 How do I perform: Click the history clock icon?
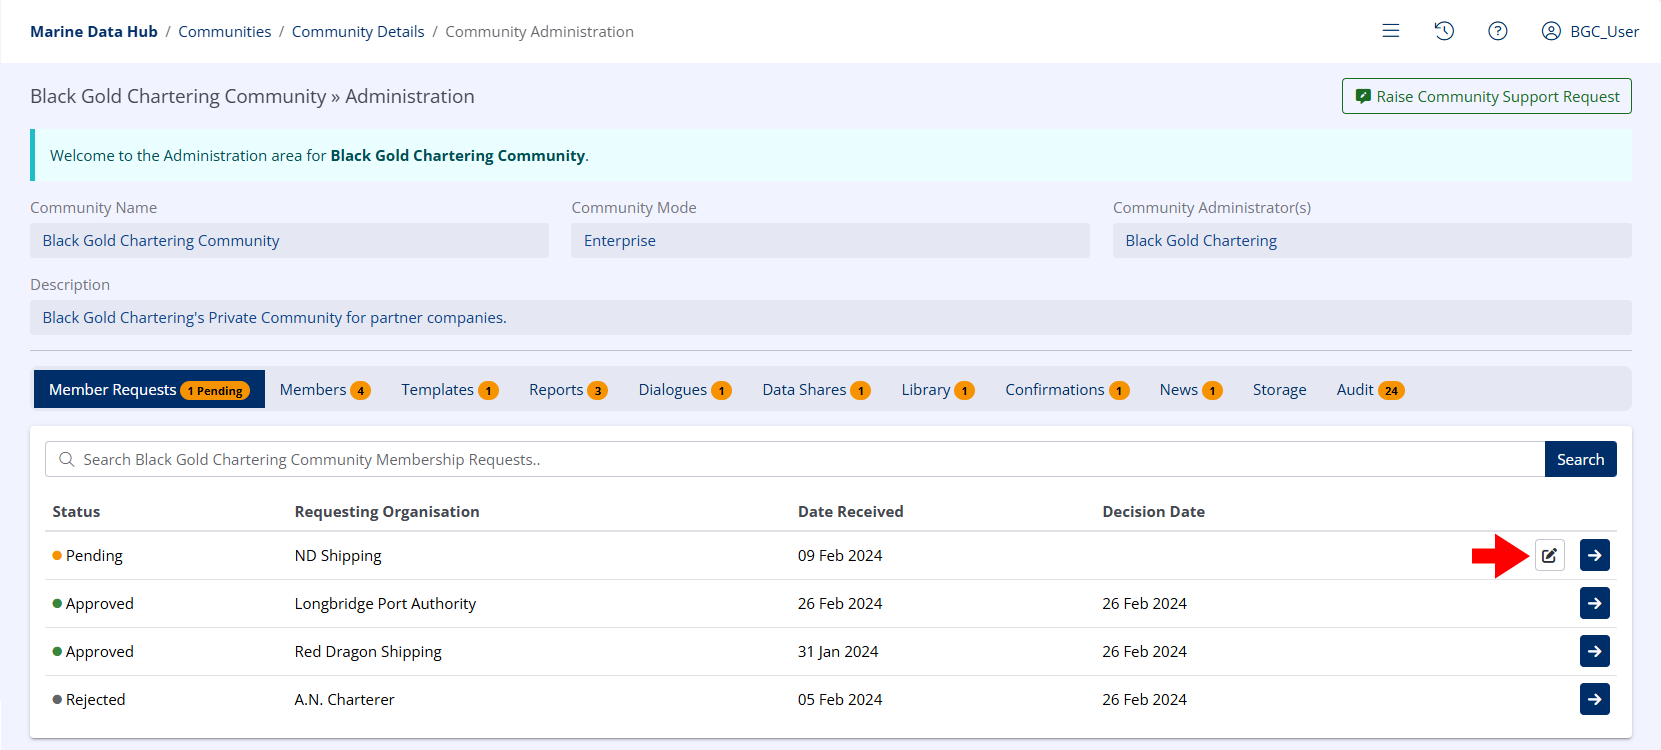1444,31
